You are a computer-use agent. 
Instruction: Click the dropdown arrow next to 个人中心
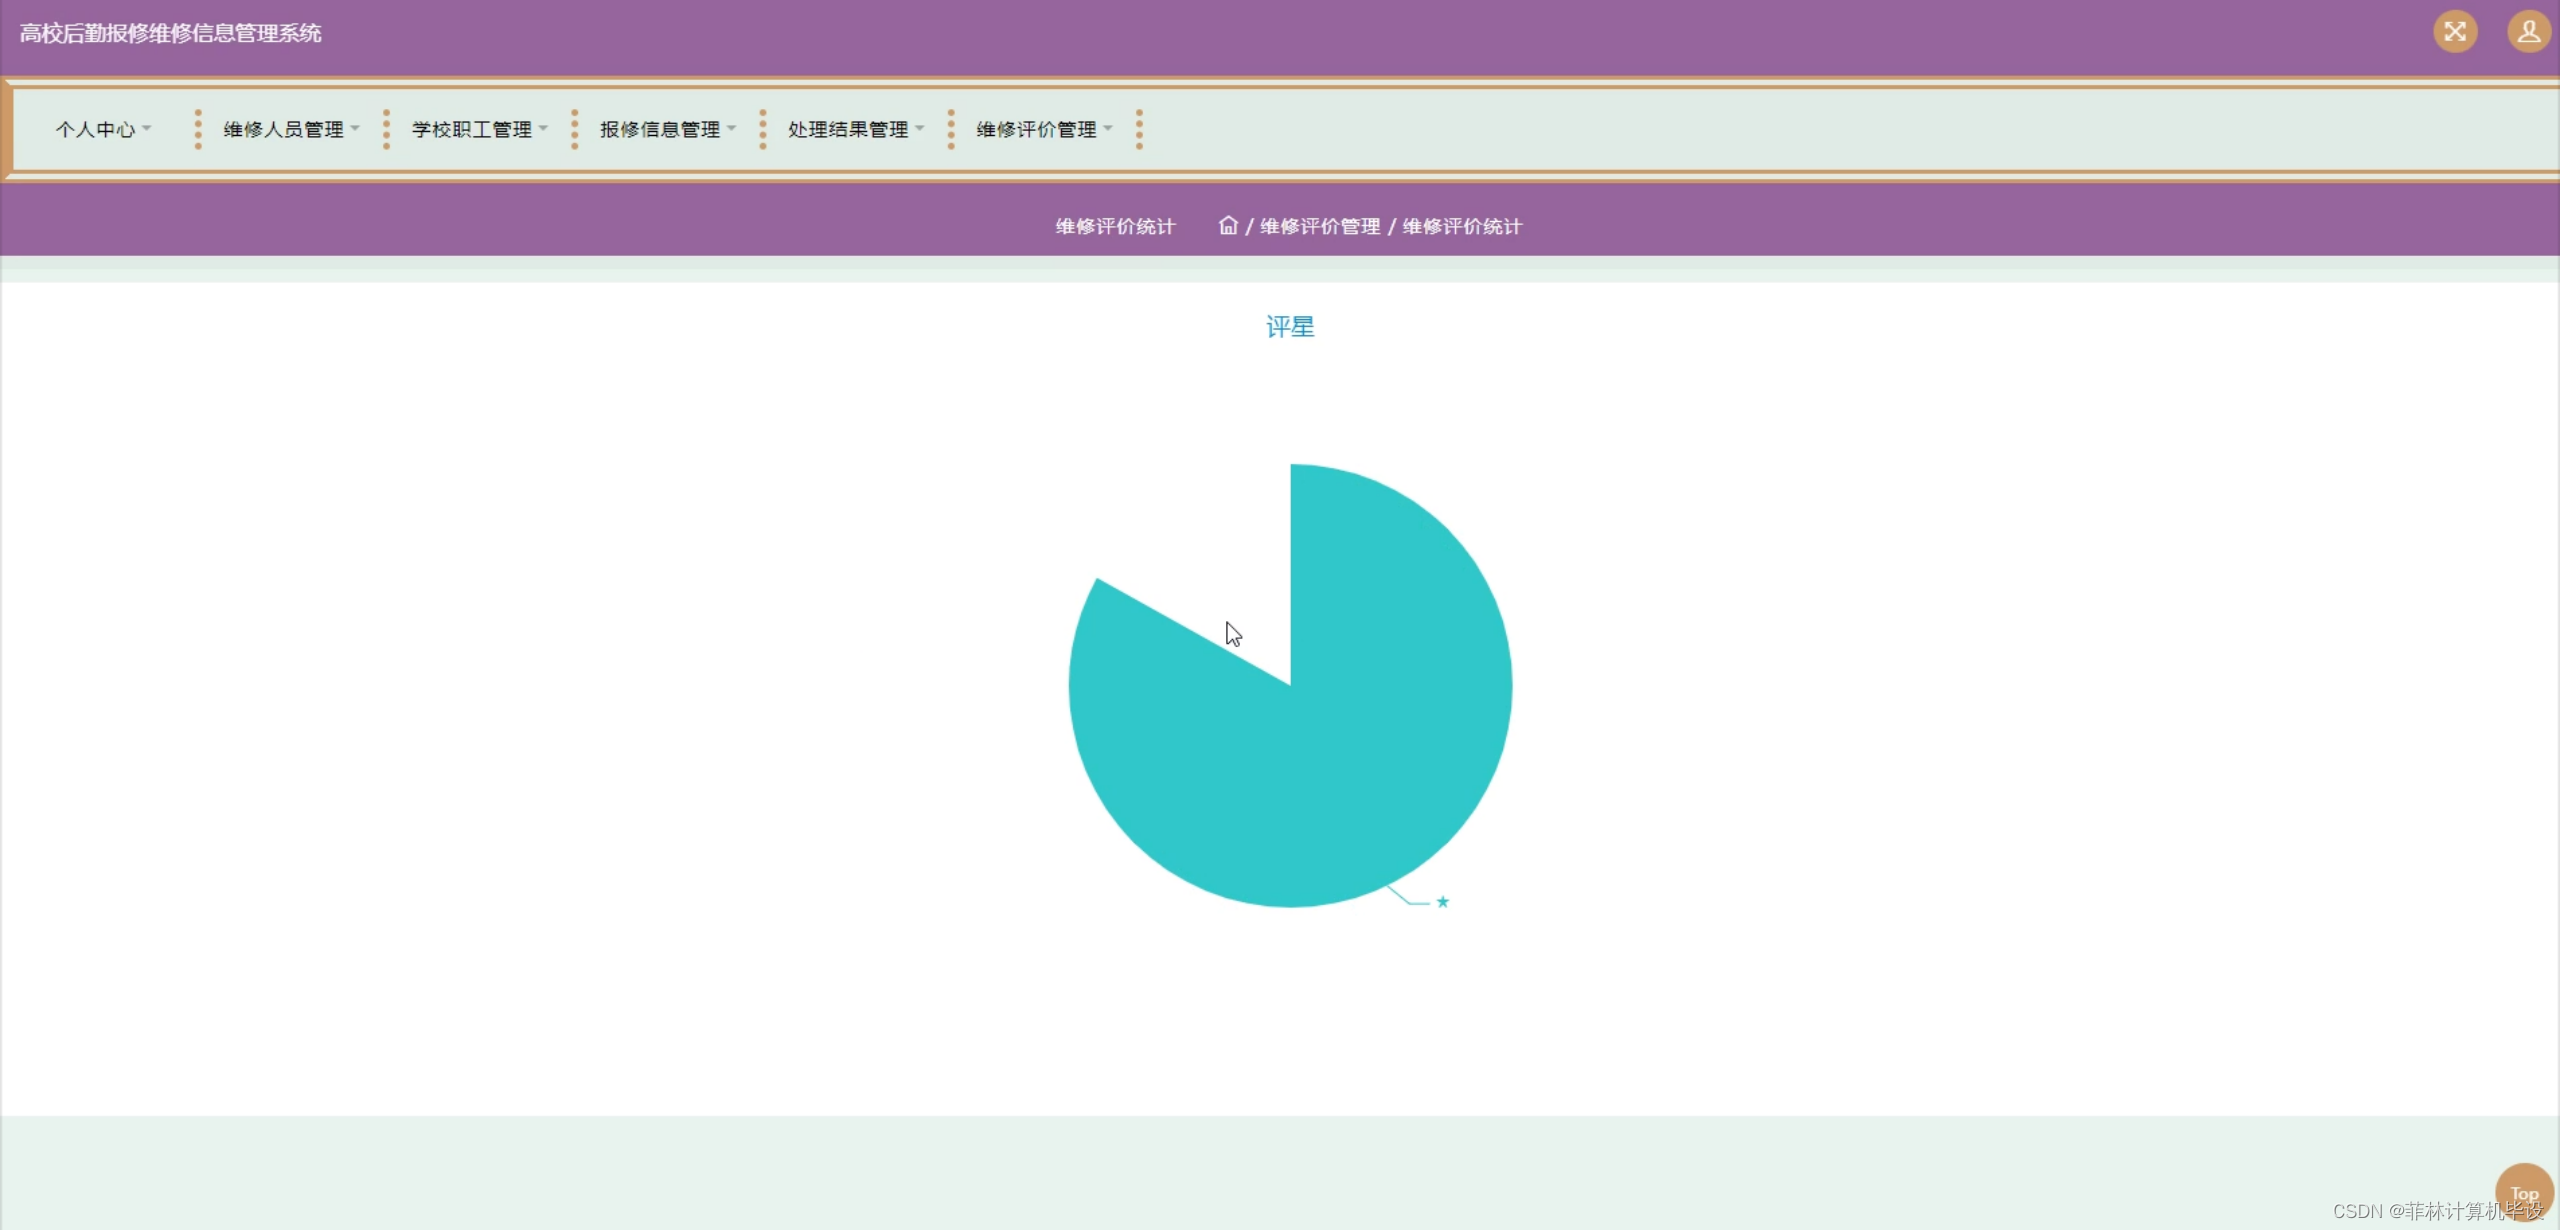tap(147, 129)
